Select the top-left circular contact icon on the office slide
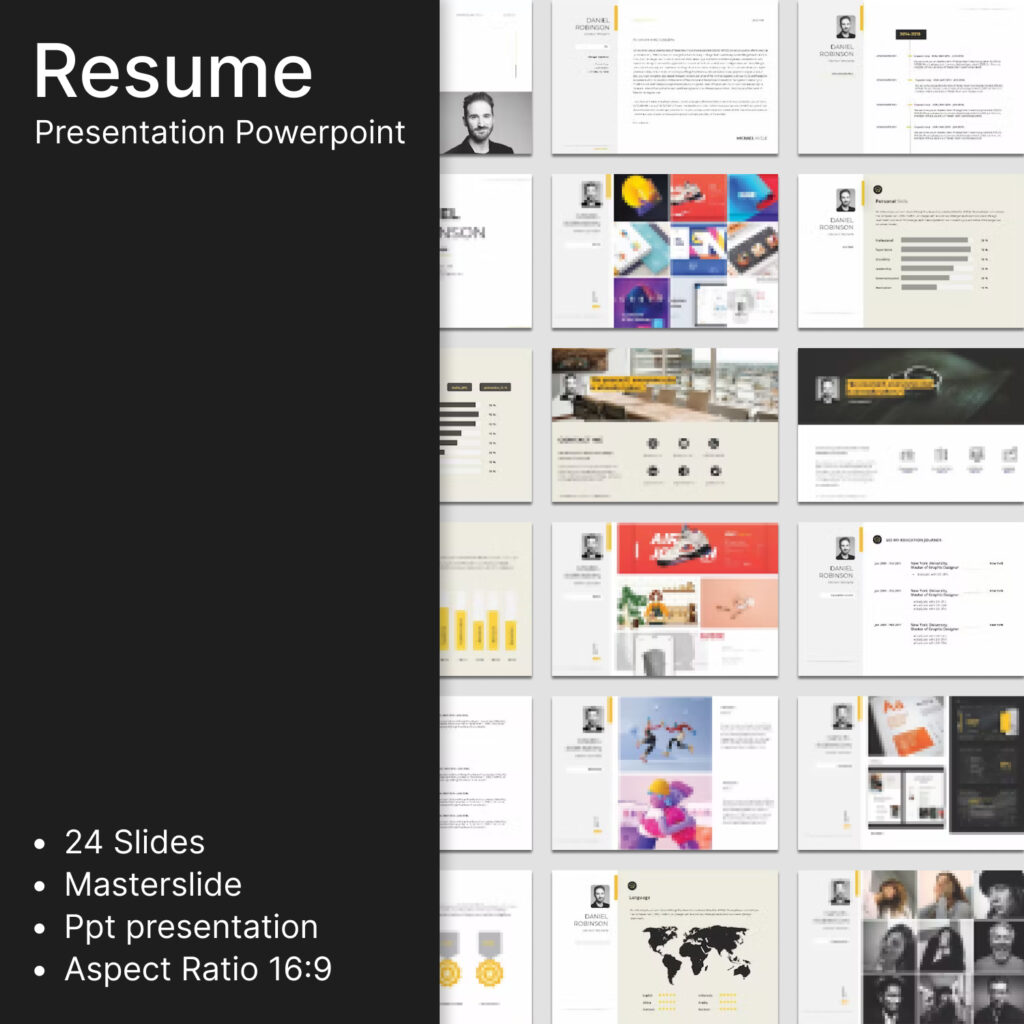 (x=653, y=443)
